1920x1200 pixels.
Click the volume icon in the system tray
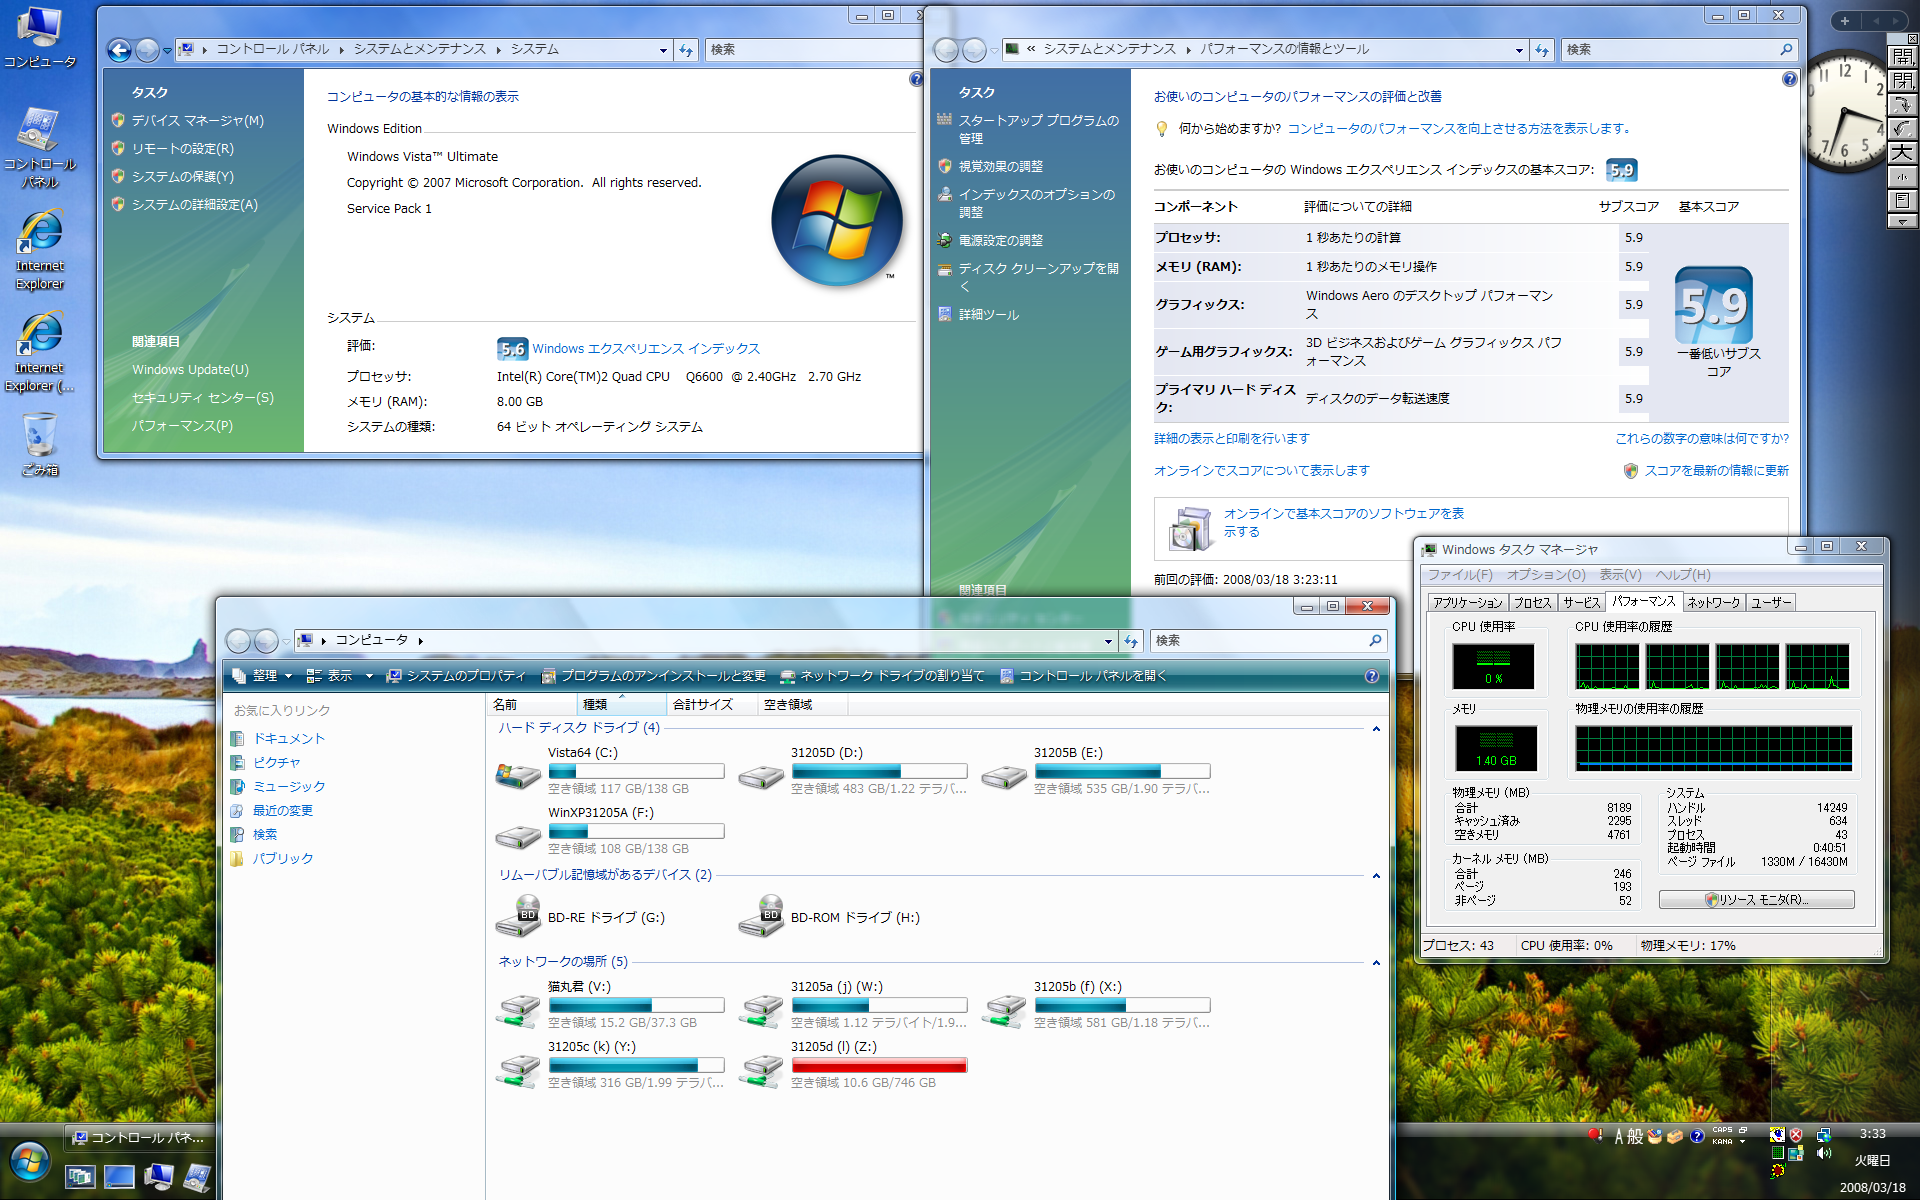point(1824,1153)
